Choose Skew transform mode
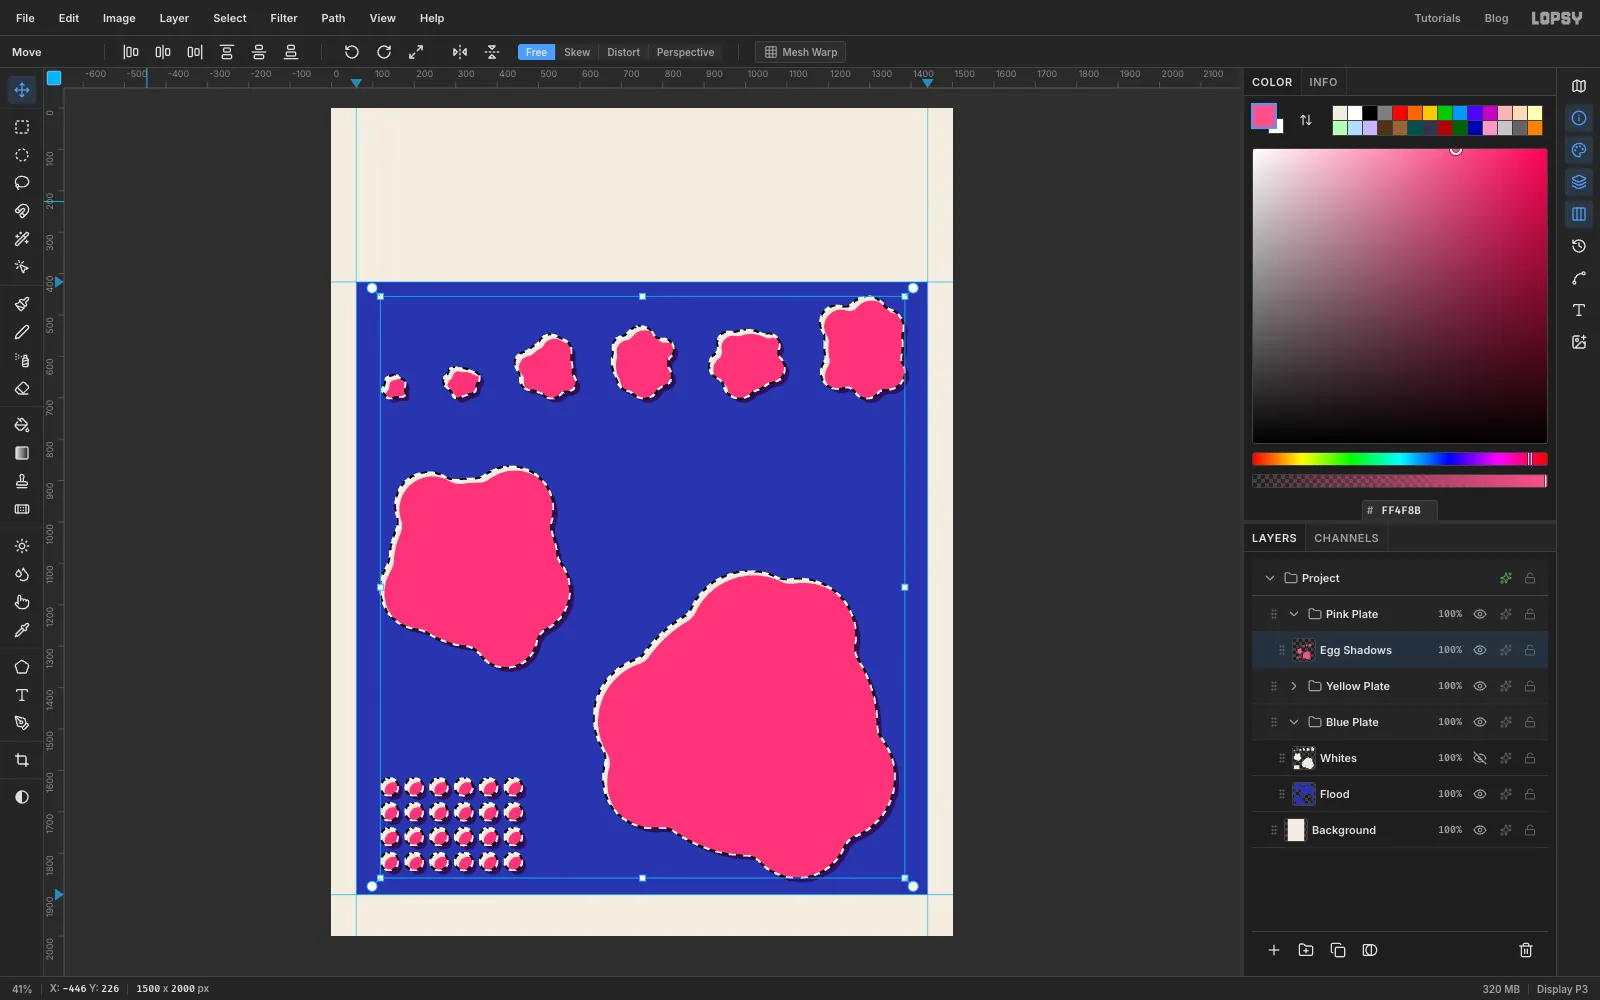The image size is (1600, 1000). (577, 52)
